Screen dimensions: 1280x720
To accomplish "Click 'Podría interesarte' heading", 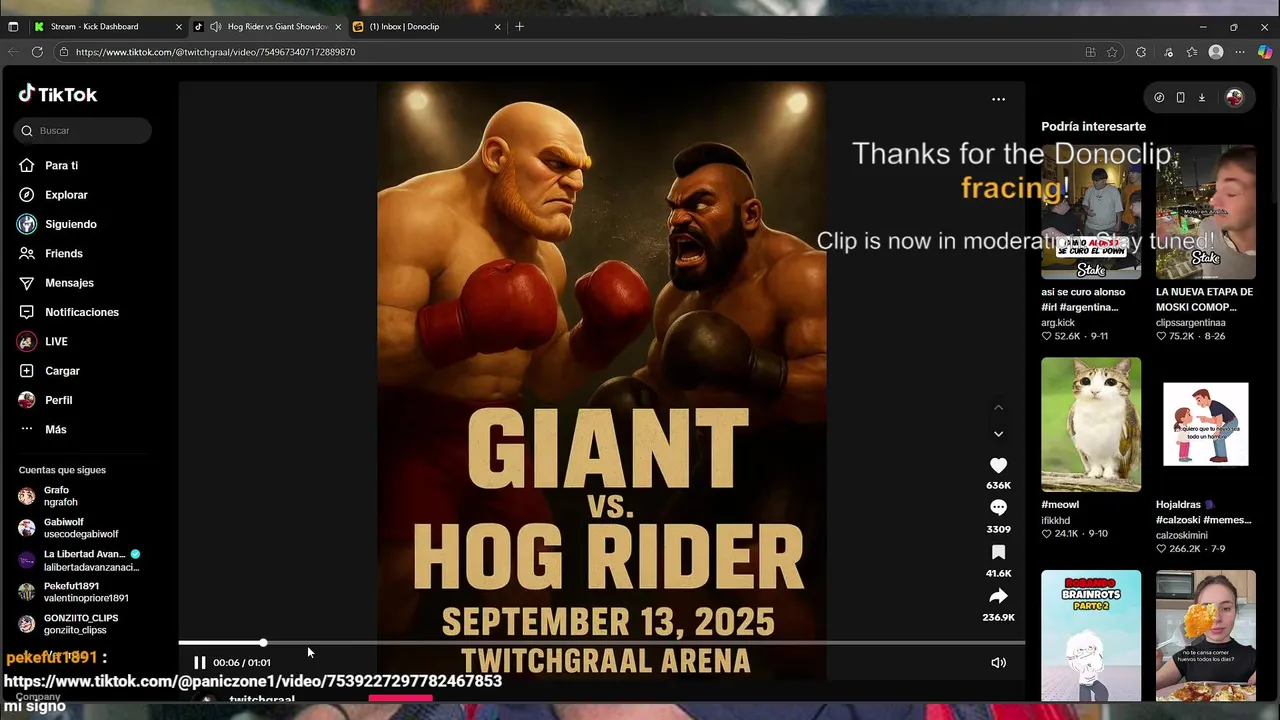I will click(x=1093, y=127).
